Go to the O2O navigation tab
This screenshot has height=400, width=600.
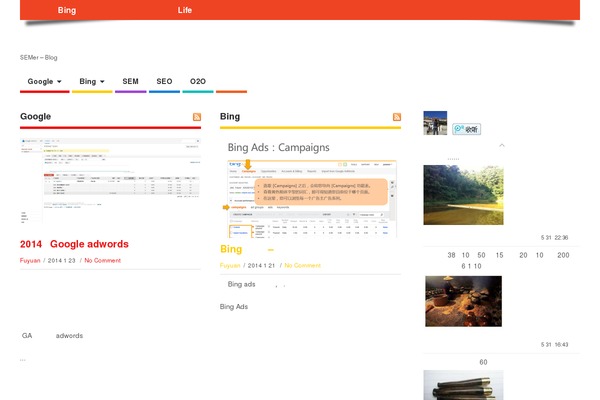198,82
